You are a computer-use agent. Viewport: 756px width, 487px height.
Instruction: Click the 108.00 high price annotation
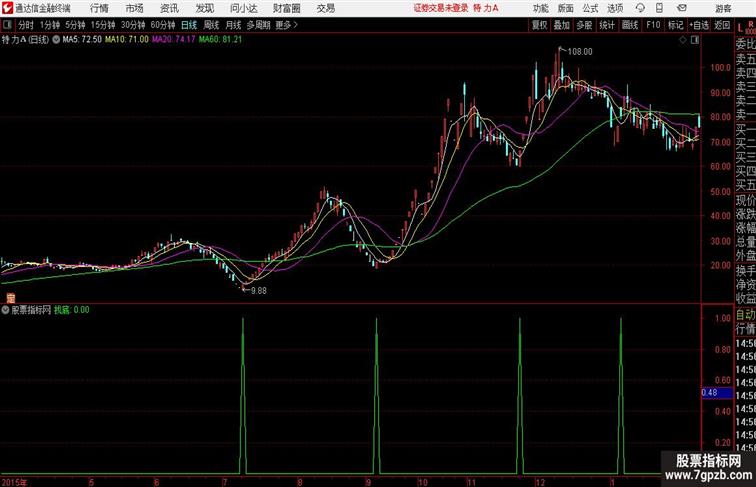[x=580, y=52]
